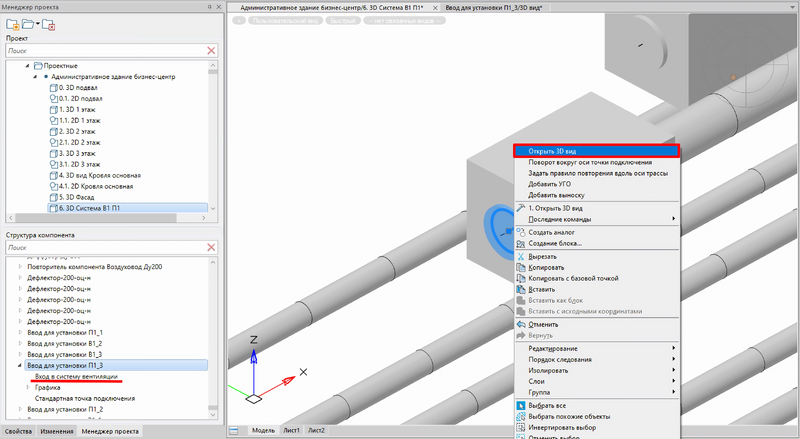
Task: Click Вставить paste item
Action: click(596, 289)
